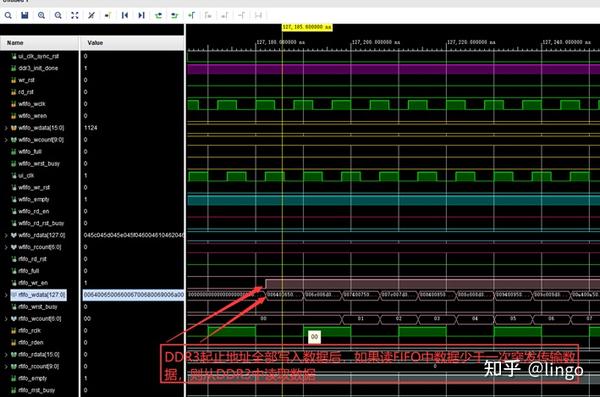Screen dimensions: 600x397
Task: Click the zoom in icon
Action: pyautogui.click(x=41, y=15)
